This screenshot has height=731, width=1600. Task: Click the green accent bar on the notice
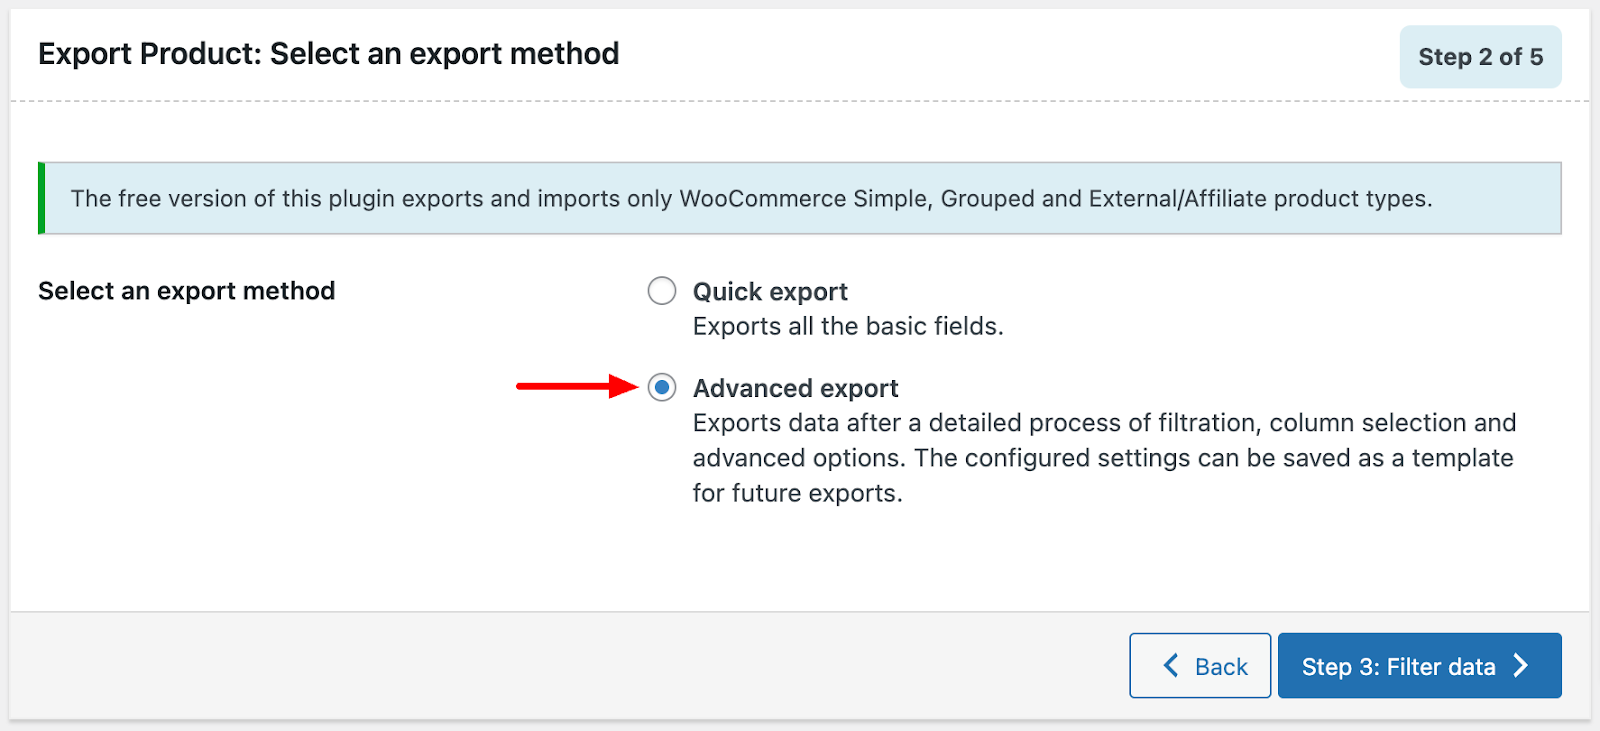pyautogui.click(x=41, y=199)
